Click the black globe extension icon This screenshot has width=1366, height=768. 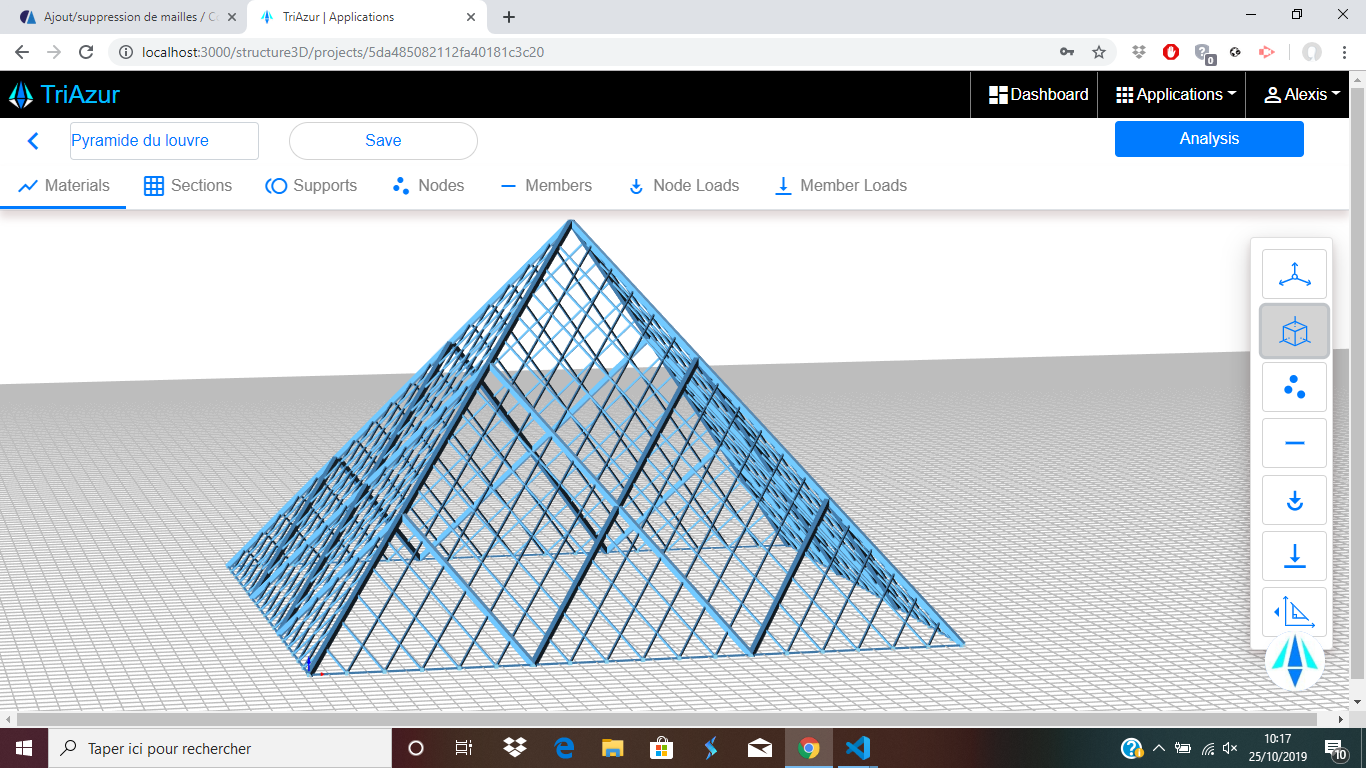(1235, 52)
